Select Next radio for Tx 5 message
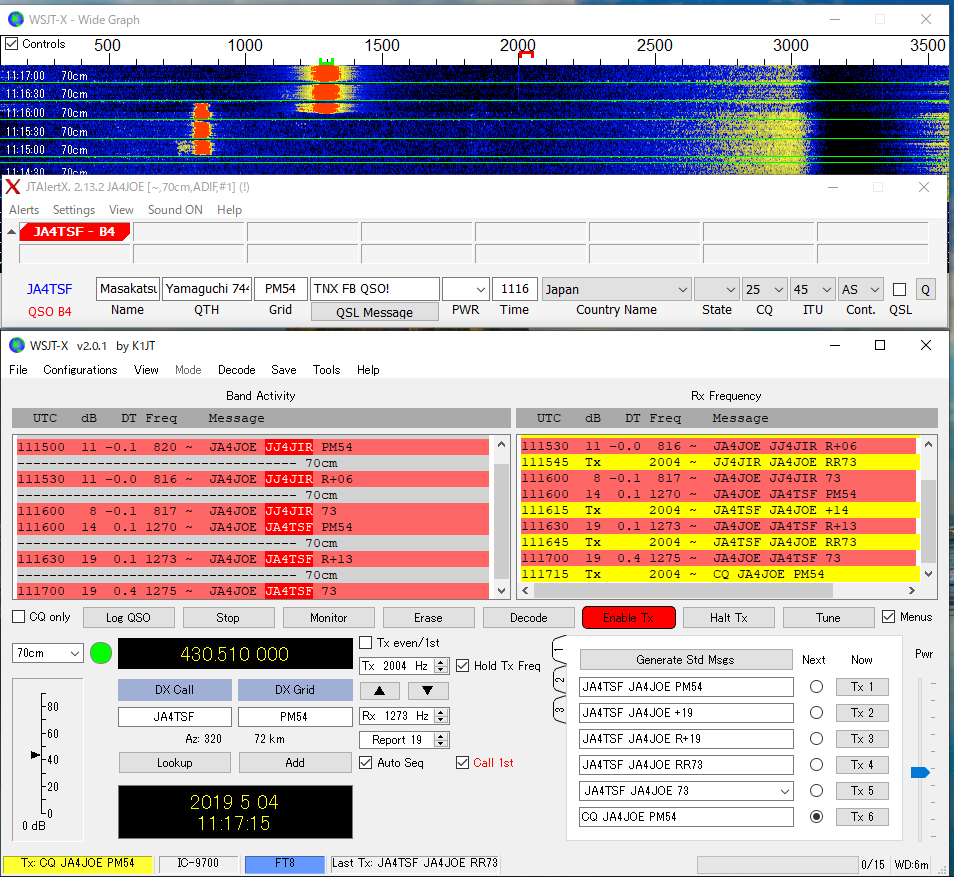This screenshot has height=877, width=954. point(816,791)
